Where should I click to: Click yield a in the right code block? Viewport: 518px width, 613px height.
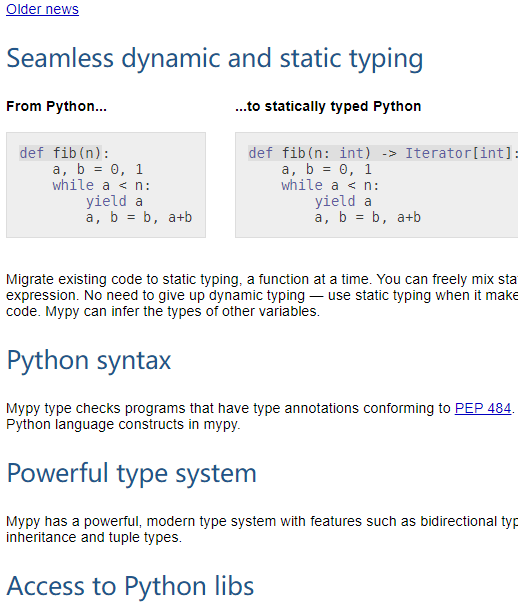343,201
